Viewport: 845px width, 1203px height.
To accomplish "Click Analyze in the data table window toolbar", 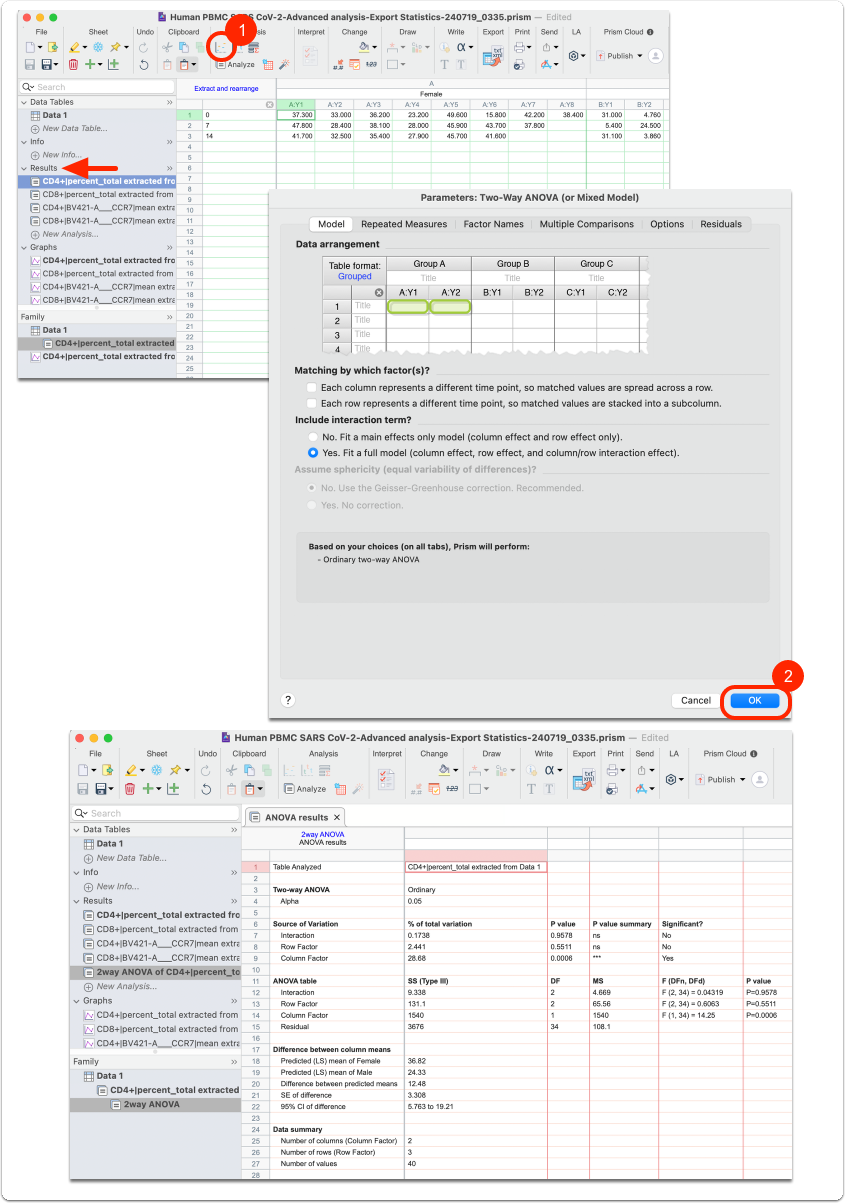I will [235, 64].
